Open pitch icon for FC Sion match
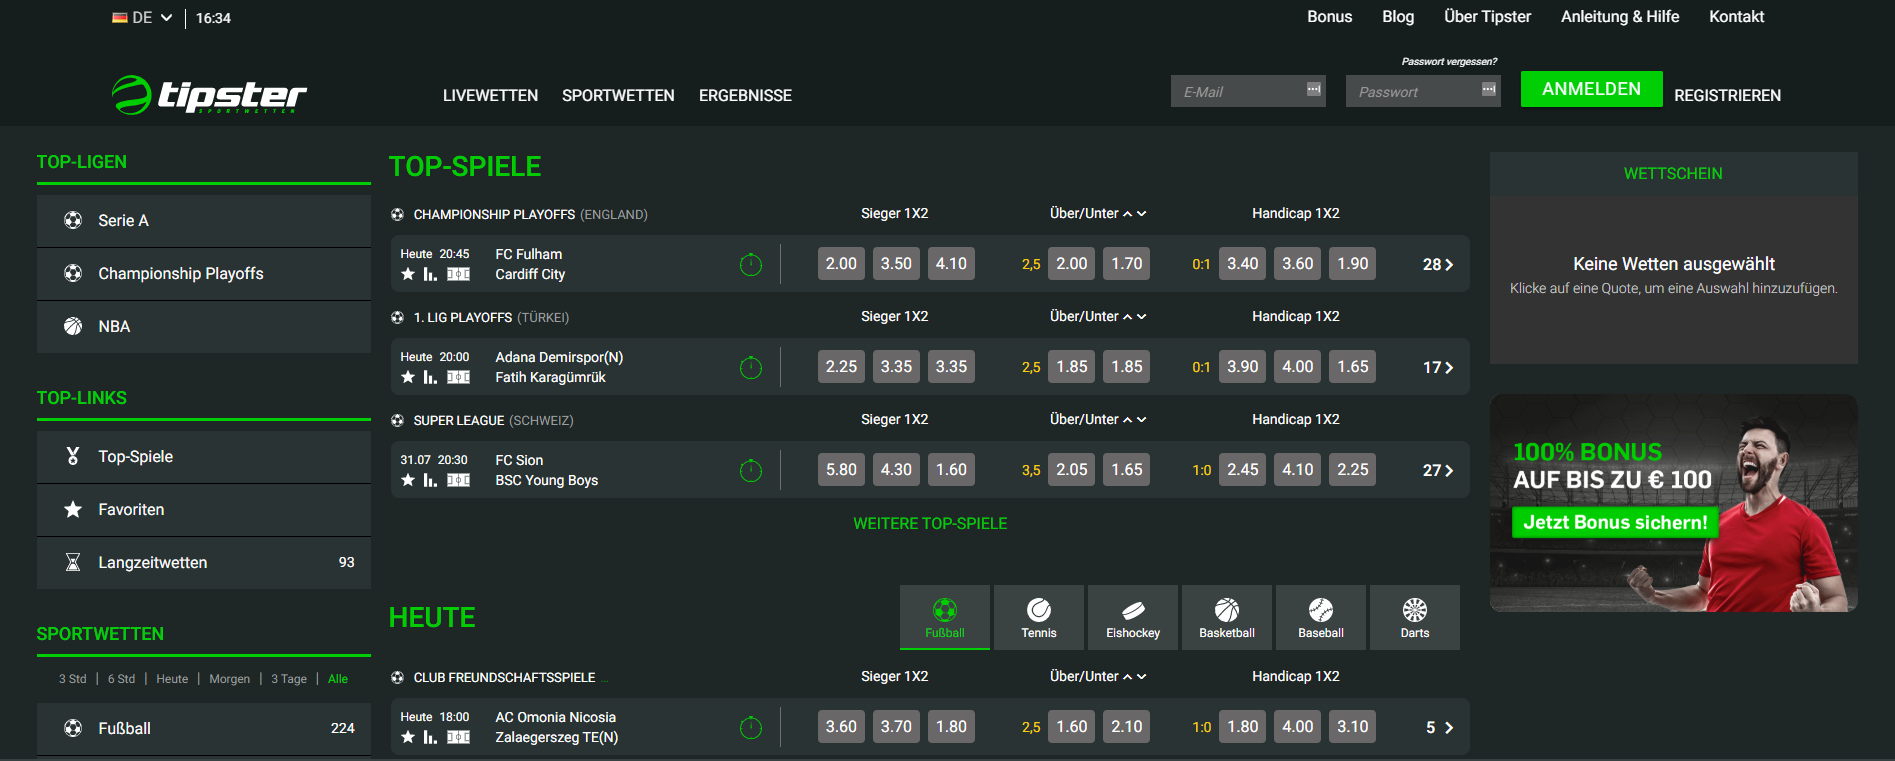Screen dimensions: 1895x761 click(x=458, y=480)
